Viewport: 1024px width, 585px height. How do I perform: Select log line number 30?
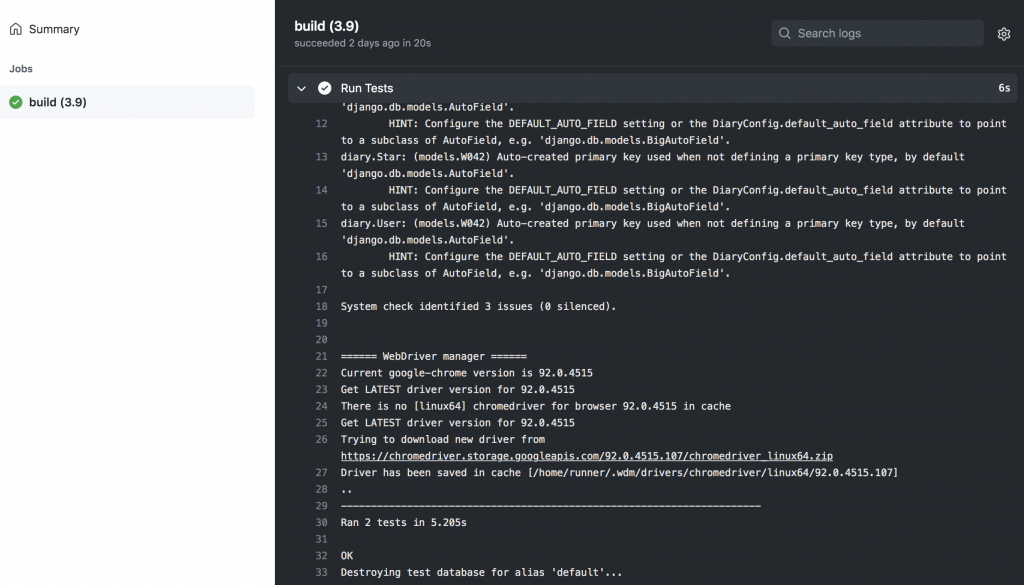[321, 522]
